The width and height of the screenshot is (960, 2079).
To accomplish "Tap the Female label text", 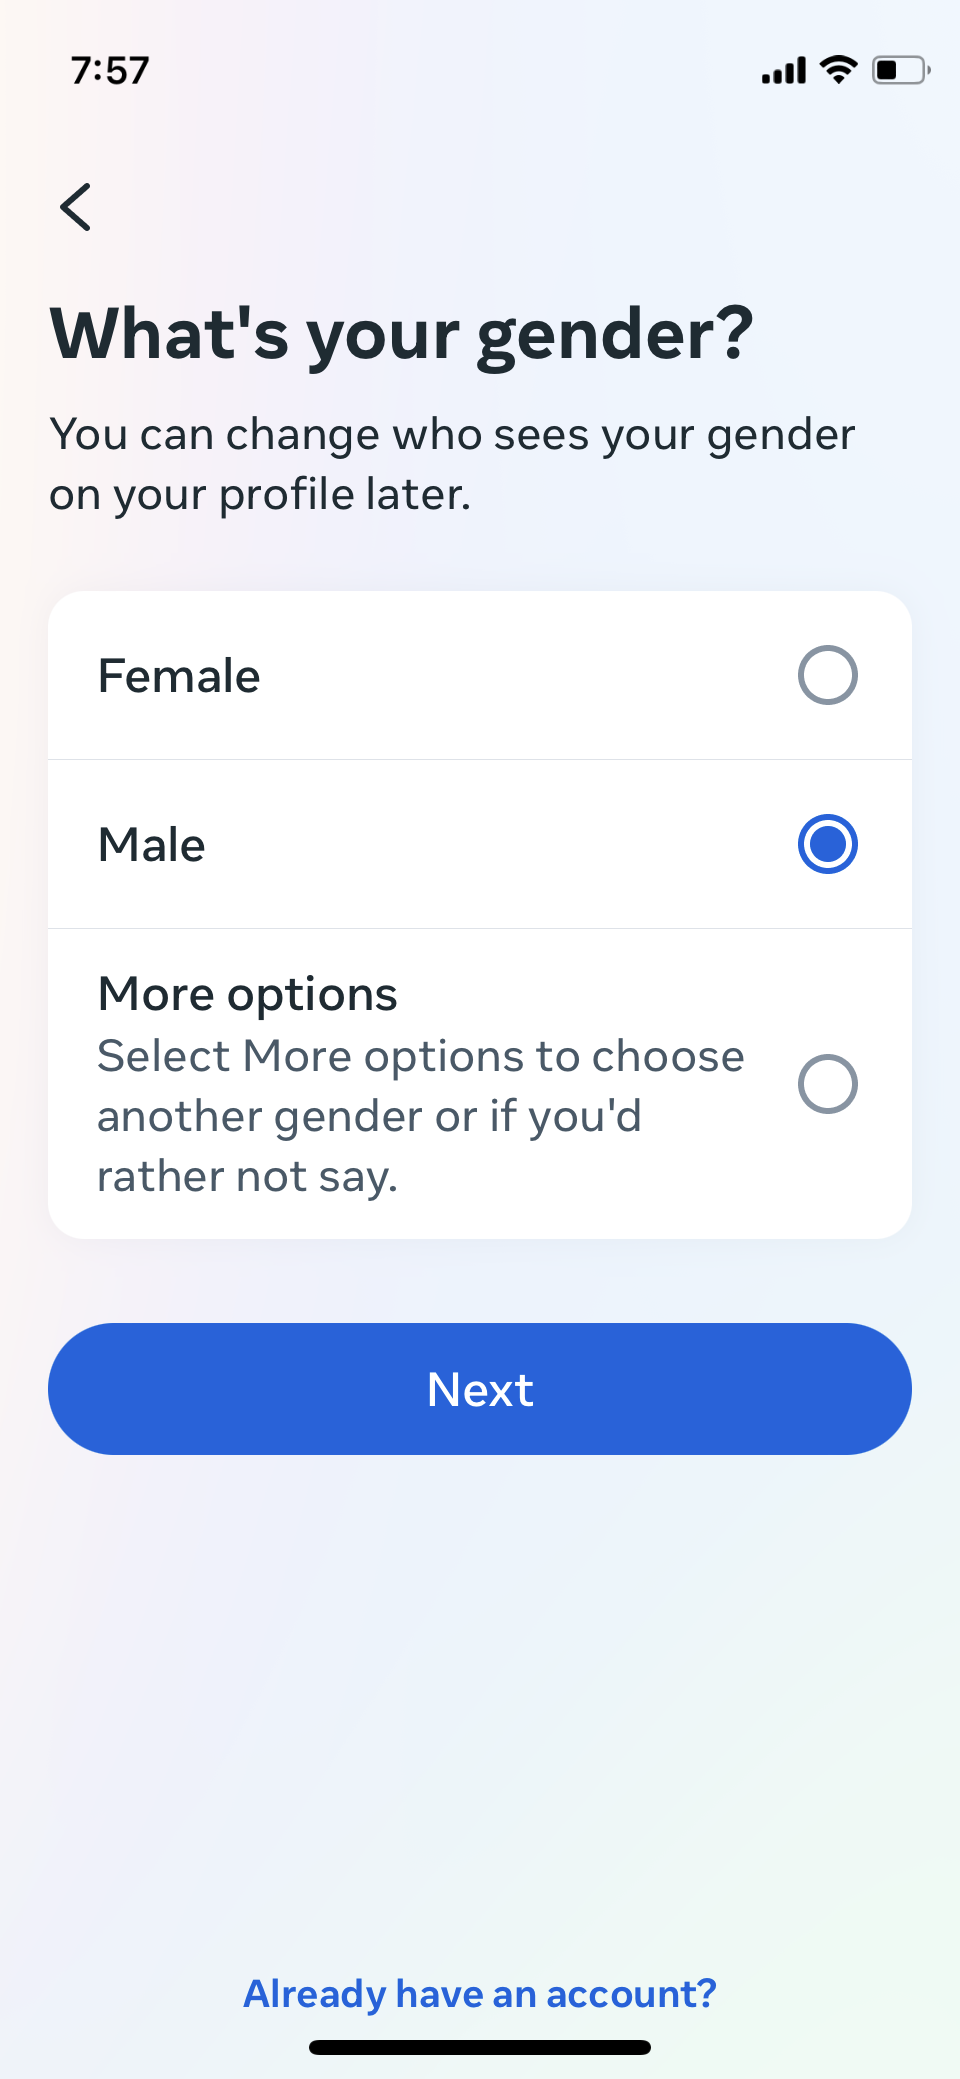I will tap(179, 676).
